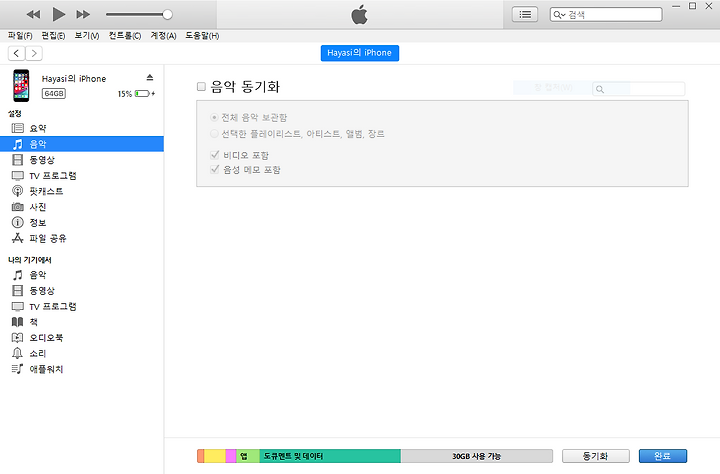This screenshot has height=474, width=720.
Task: Click the 도큐멘트 및 데이터 storage segment
Action: [x=330, y=456]
